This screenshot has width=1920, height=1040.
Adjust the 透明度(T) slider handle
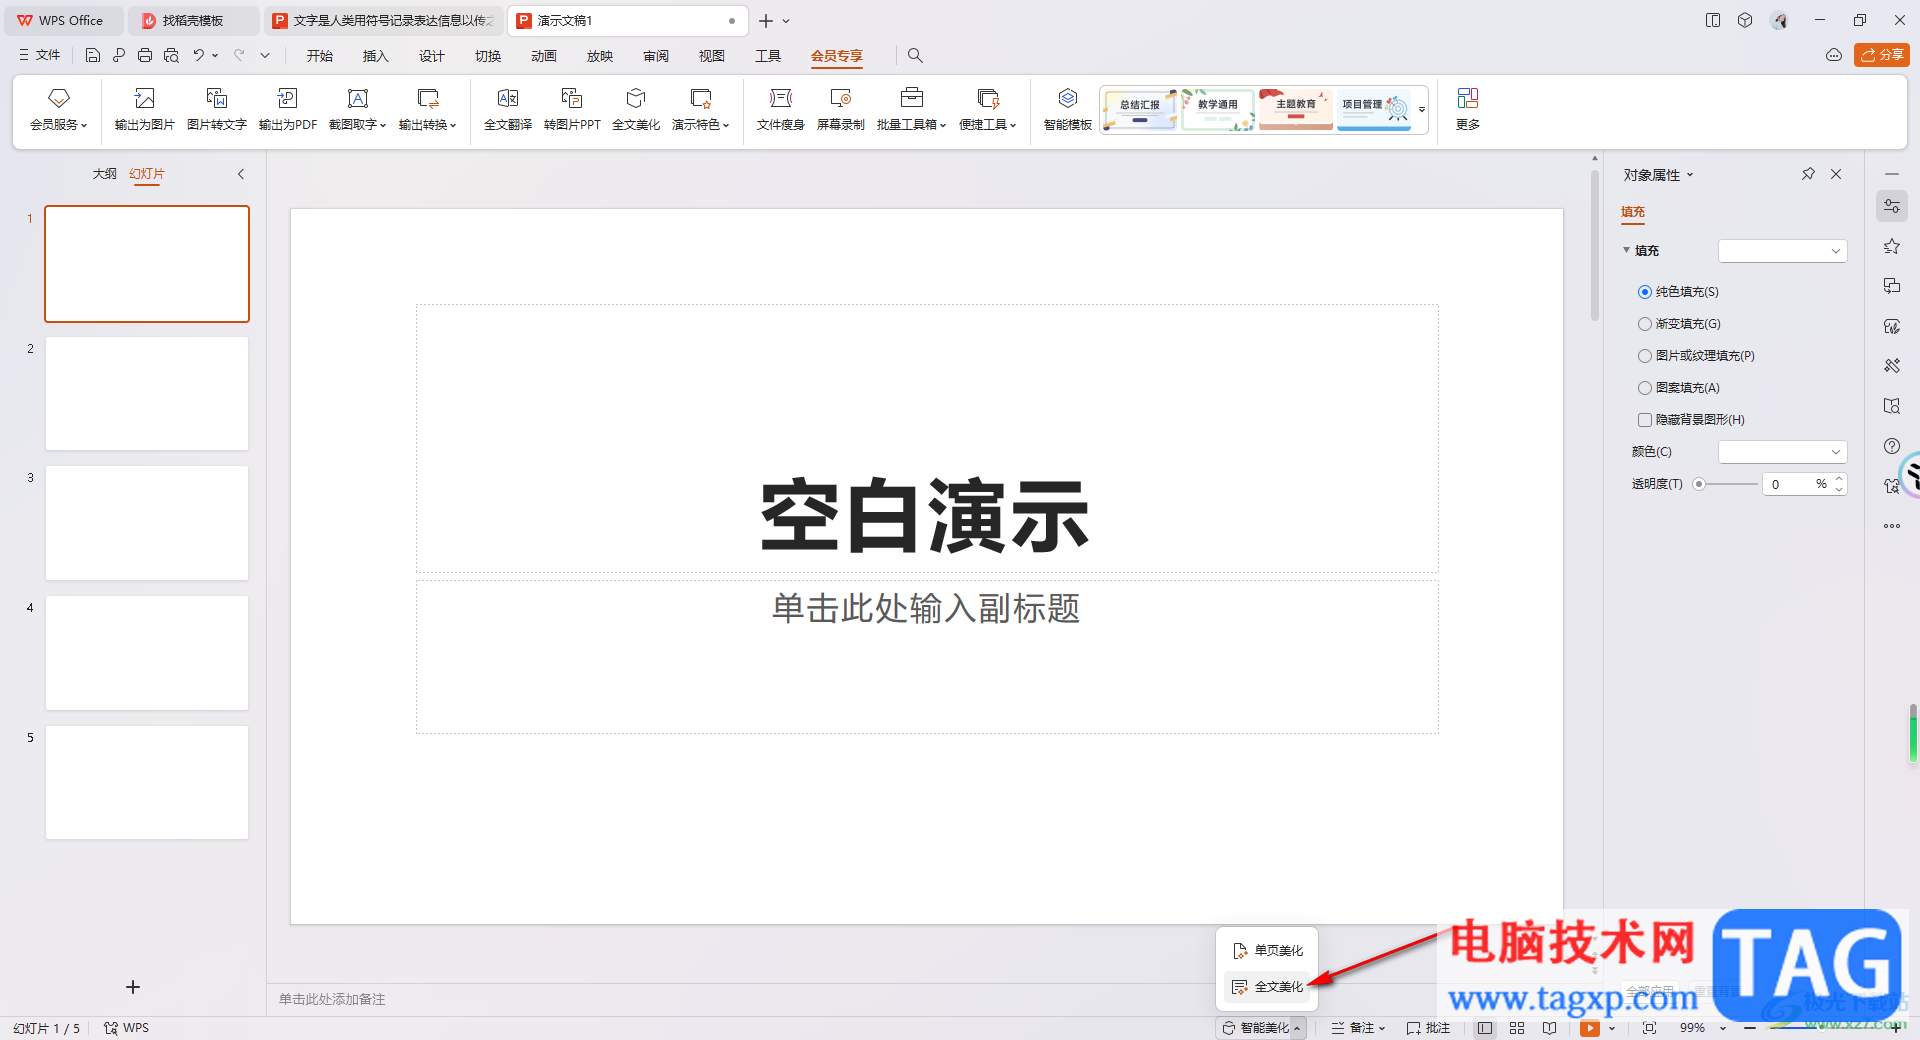[1698, 484]
